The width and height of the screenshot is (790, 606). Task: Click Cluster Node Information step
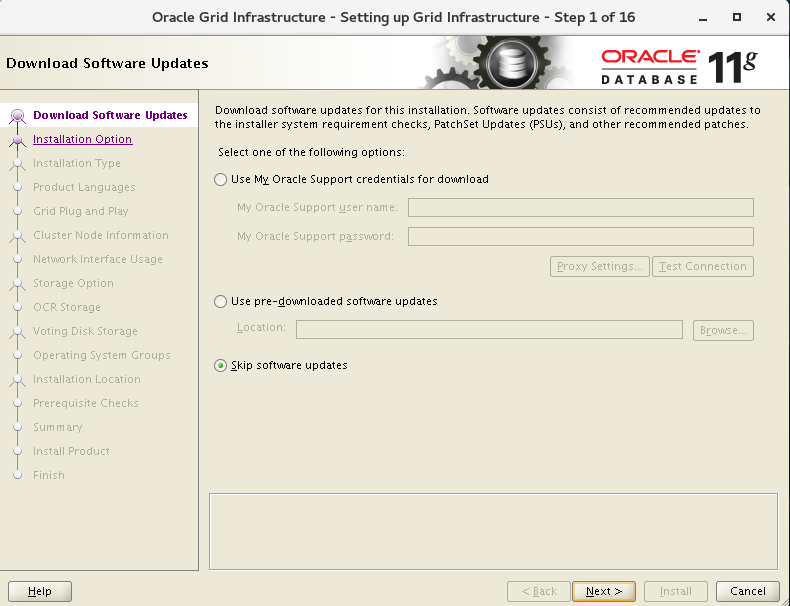(101, 235)
